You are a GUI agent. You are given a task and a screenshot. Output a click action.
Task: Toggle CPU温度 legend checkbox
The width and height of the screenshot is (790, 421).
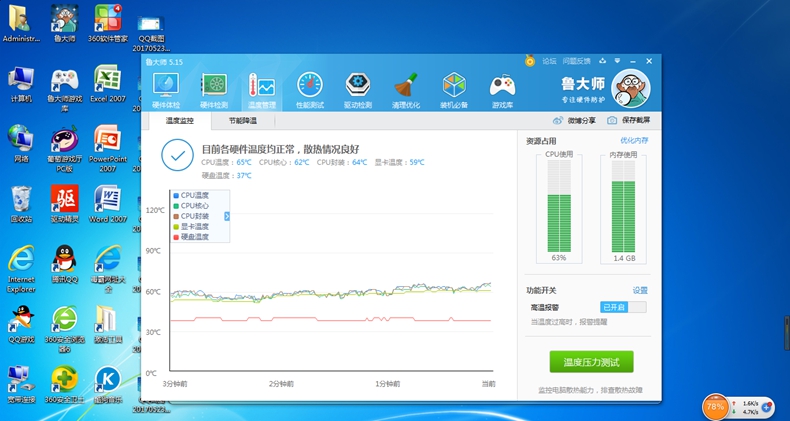click(176, 195)
